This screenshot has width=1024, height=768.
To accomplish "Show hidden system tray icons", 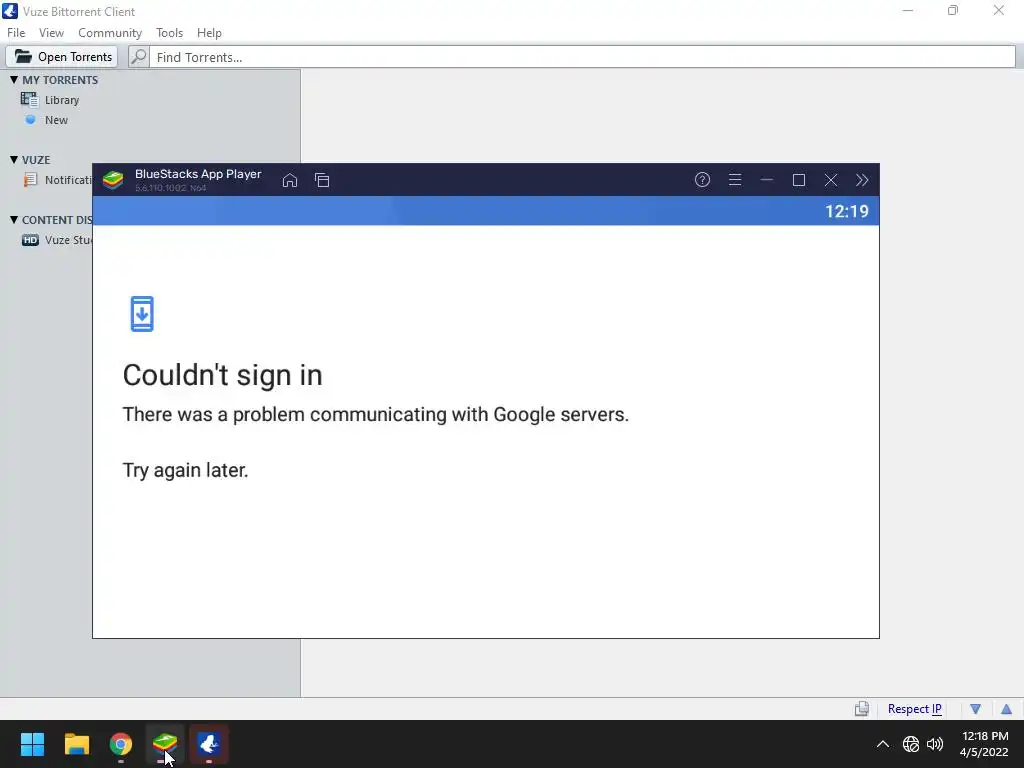I will tap(882, 744).
